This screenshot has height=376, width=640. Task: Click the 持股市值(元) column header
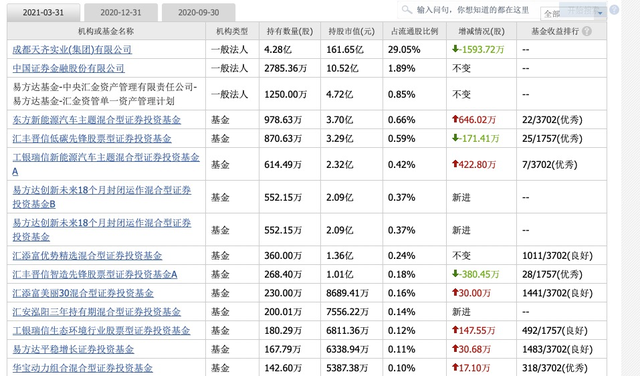coord(351,31)
